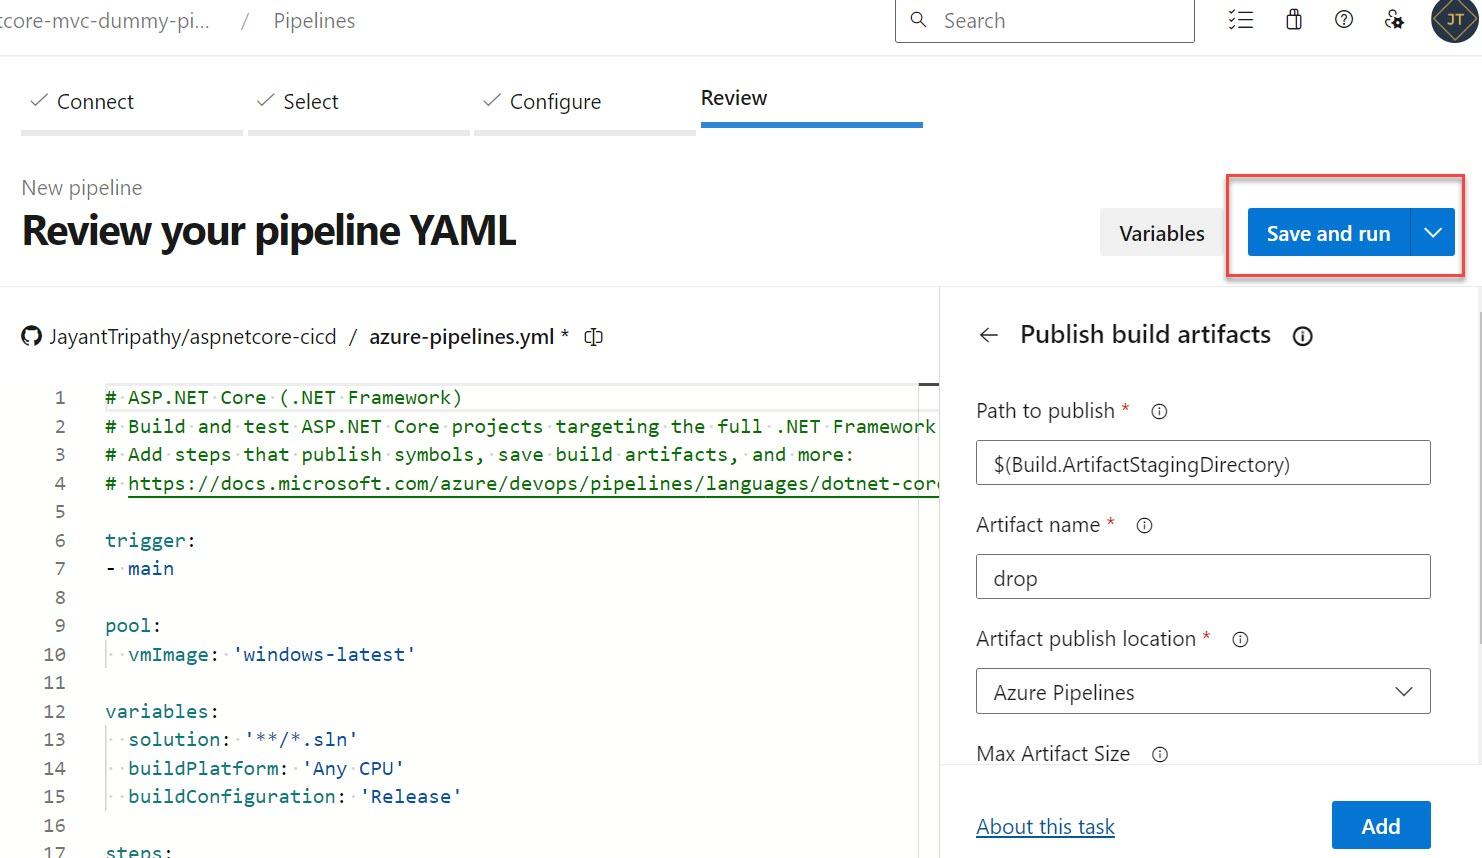Open the Artifact publish location dropdown

[x=1203, y=691]
